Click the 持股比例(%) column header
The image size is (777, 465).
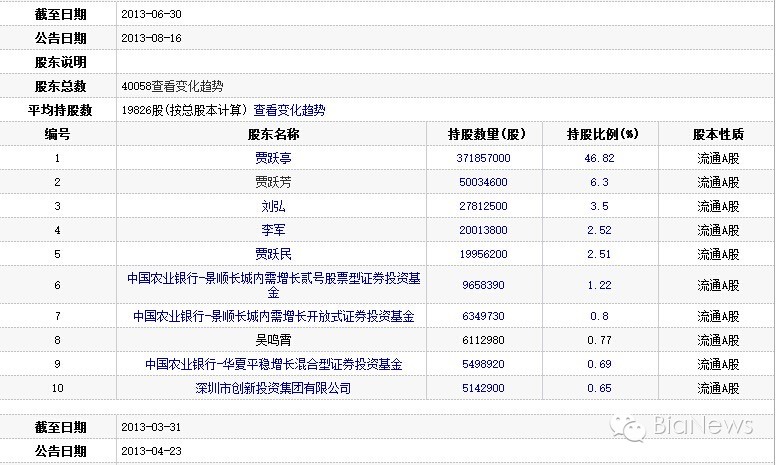pos(602,134)
